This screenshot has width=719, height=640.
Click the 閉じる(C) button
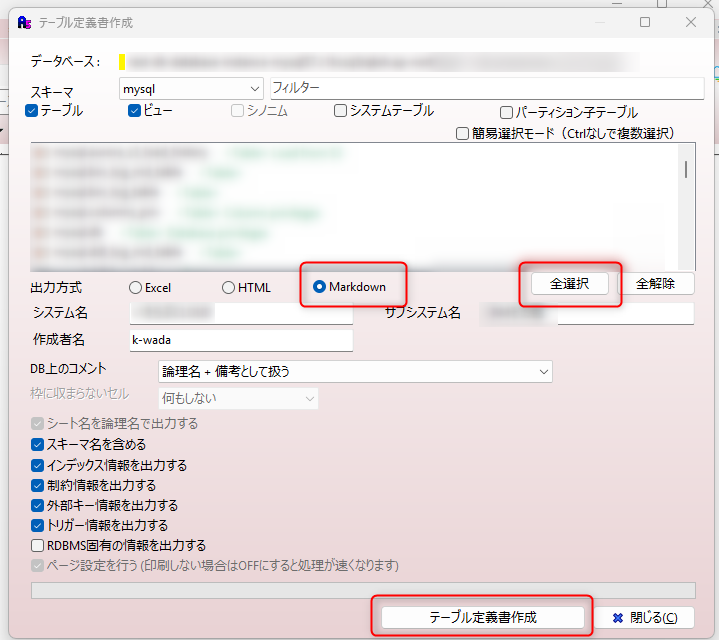645,618
